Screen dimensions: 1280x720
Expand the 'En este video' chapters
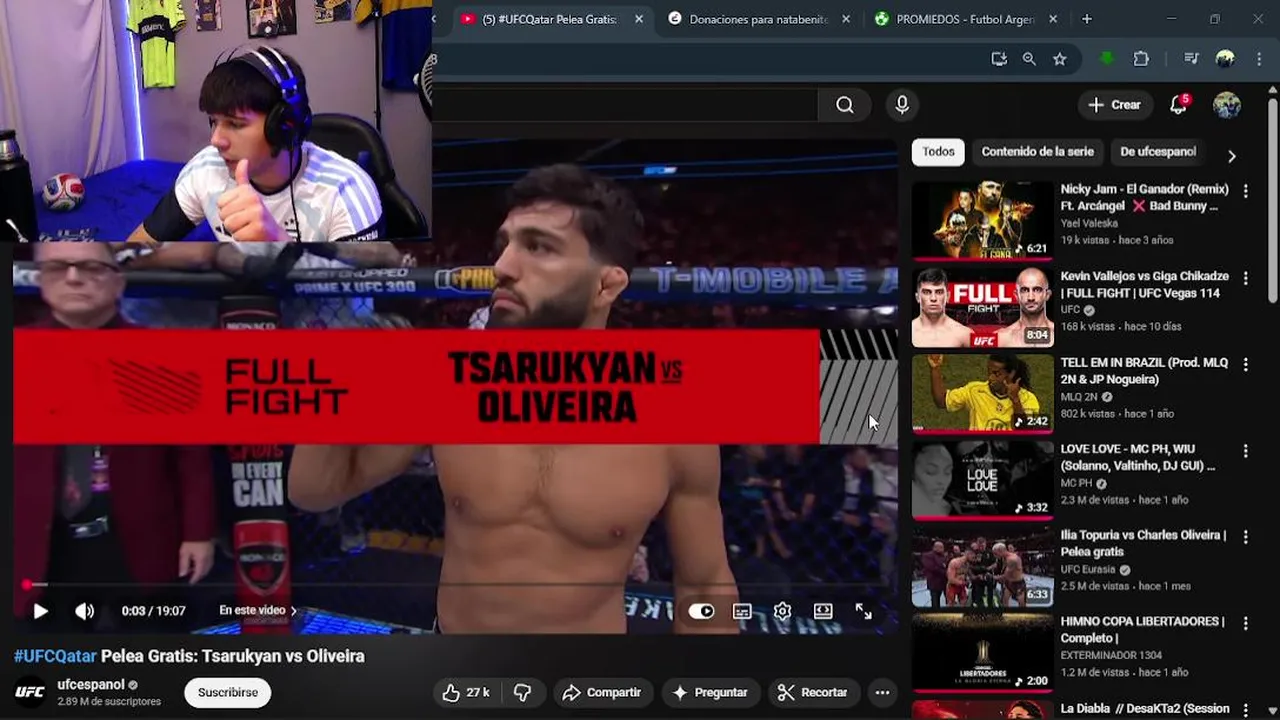pos(258,610)
